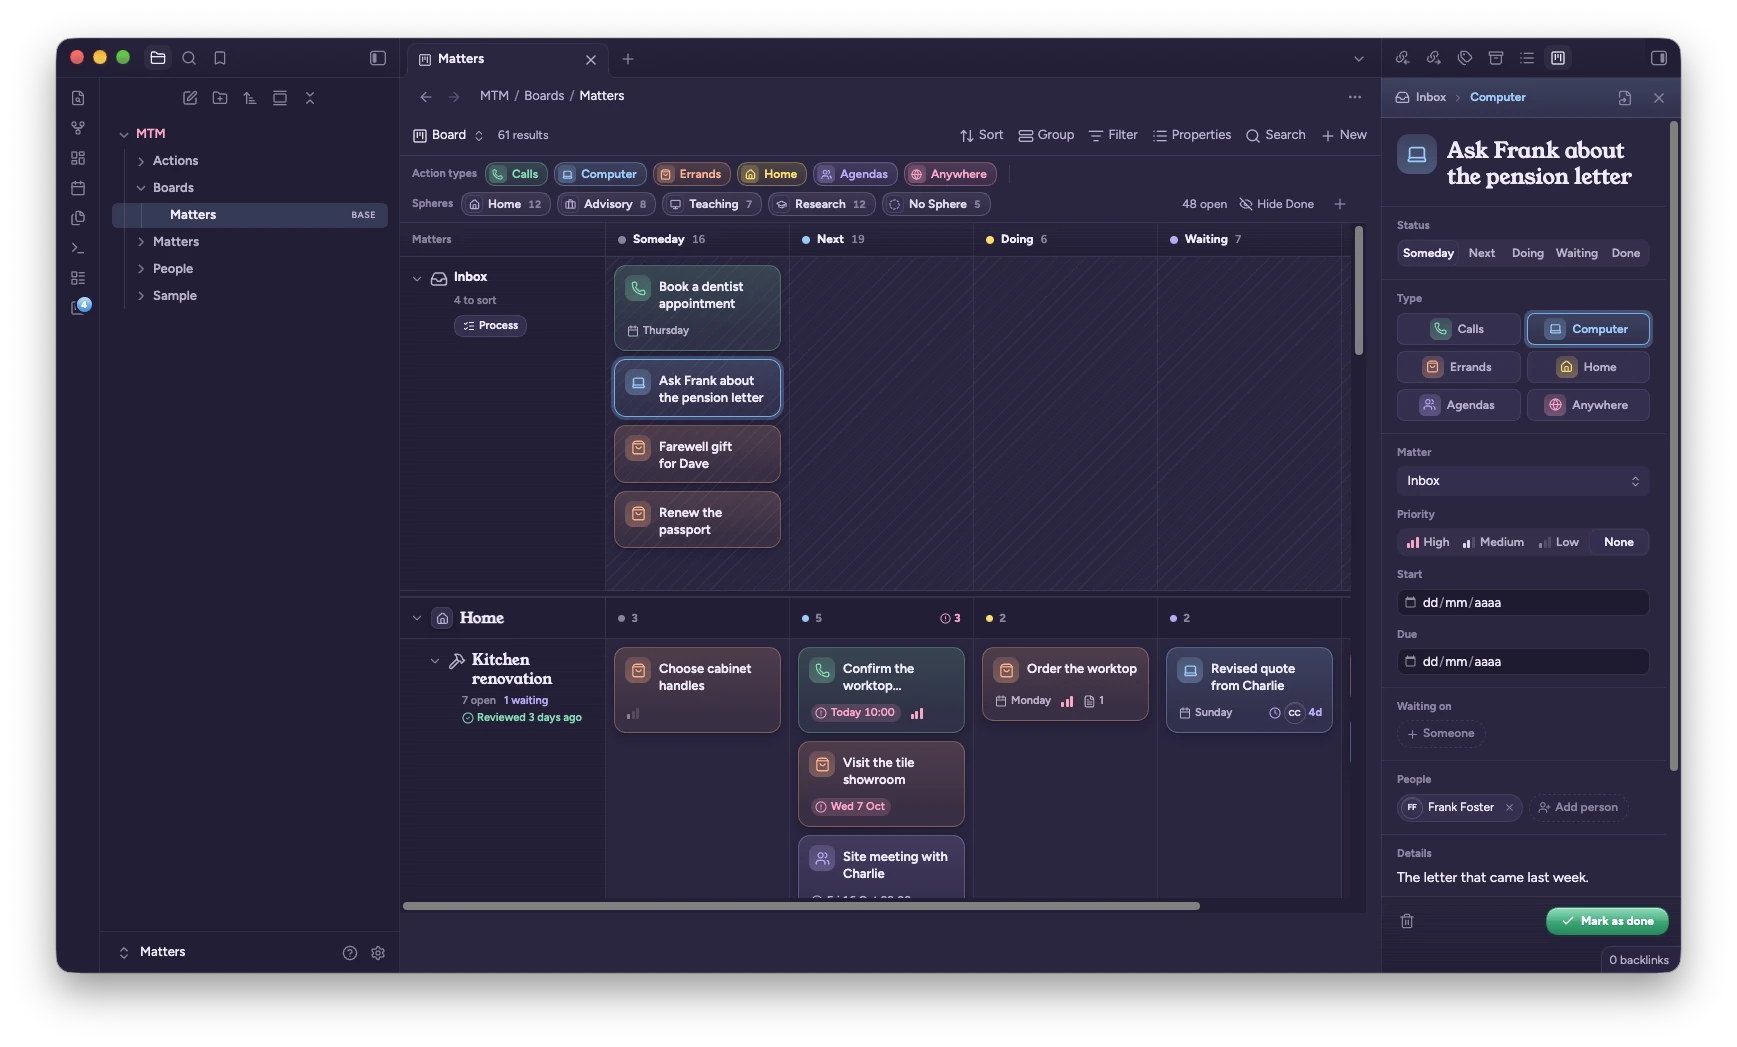Image resolution: width=1737 pixels, height=1047 pixels.
Task: Process the Inbox items
Action: click(x=490, y=326)
